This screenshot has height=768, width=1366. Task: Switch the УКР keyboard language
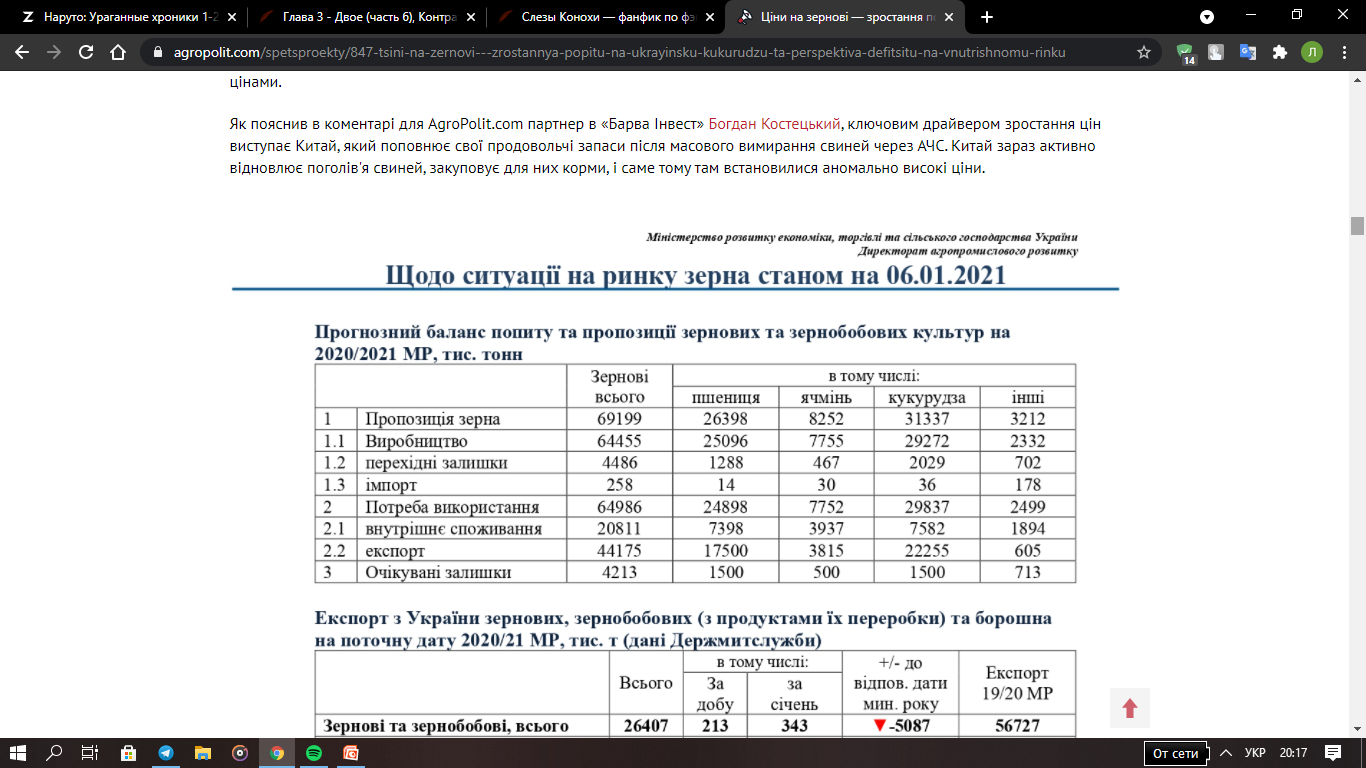pyautogui.click(x=1255, y=753)
